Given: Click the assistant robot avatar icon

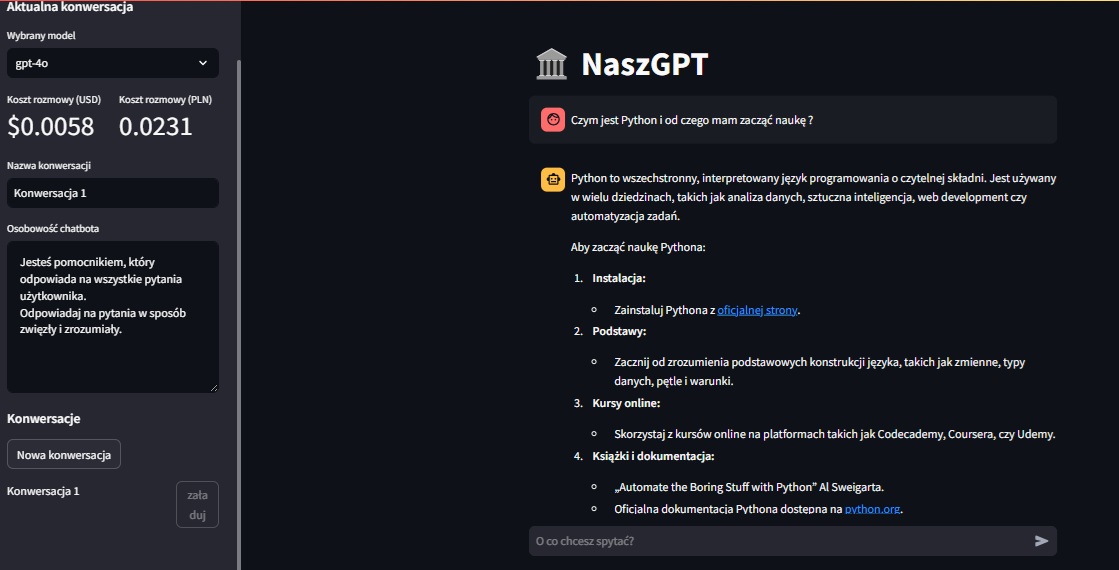Looking at the screenshot, I should coord(552,180).
